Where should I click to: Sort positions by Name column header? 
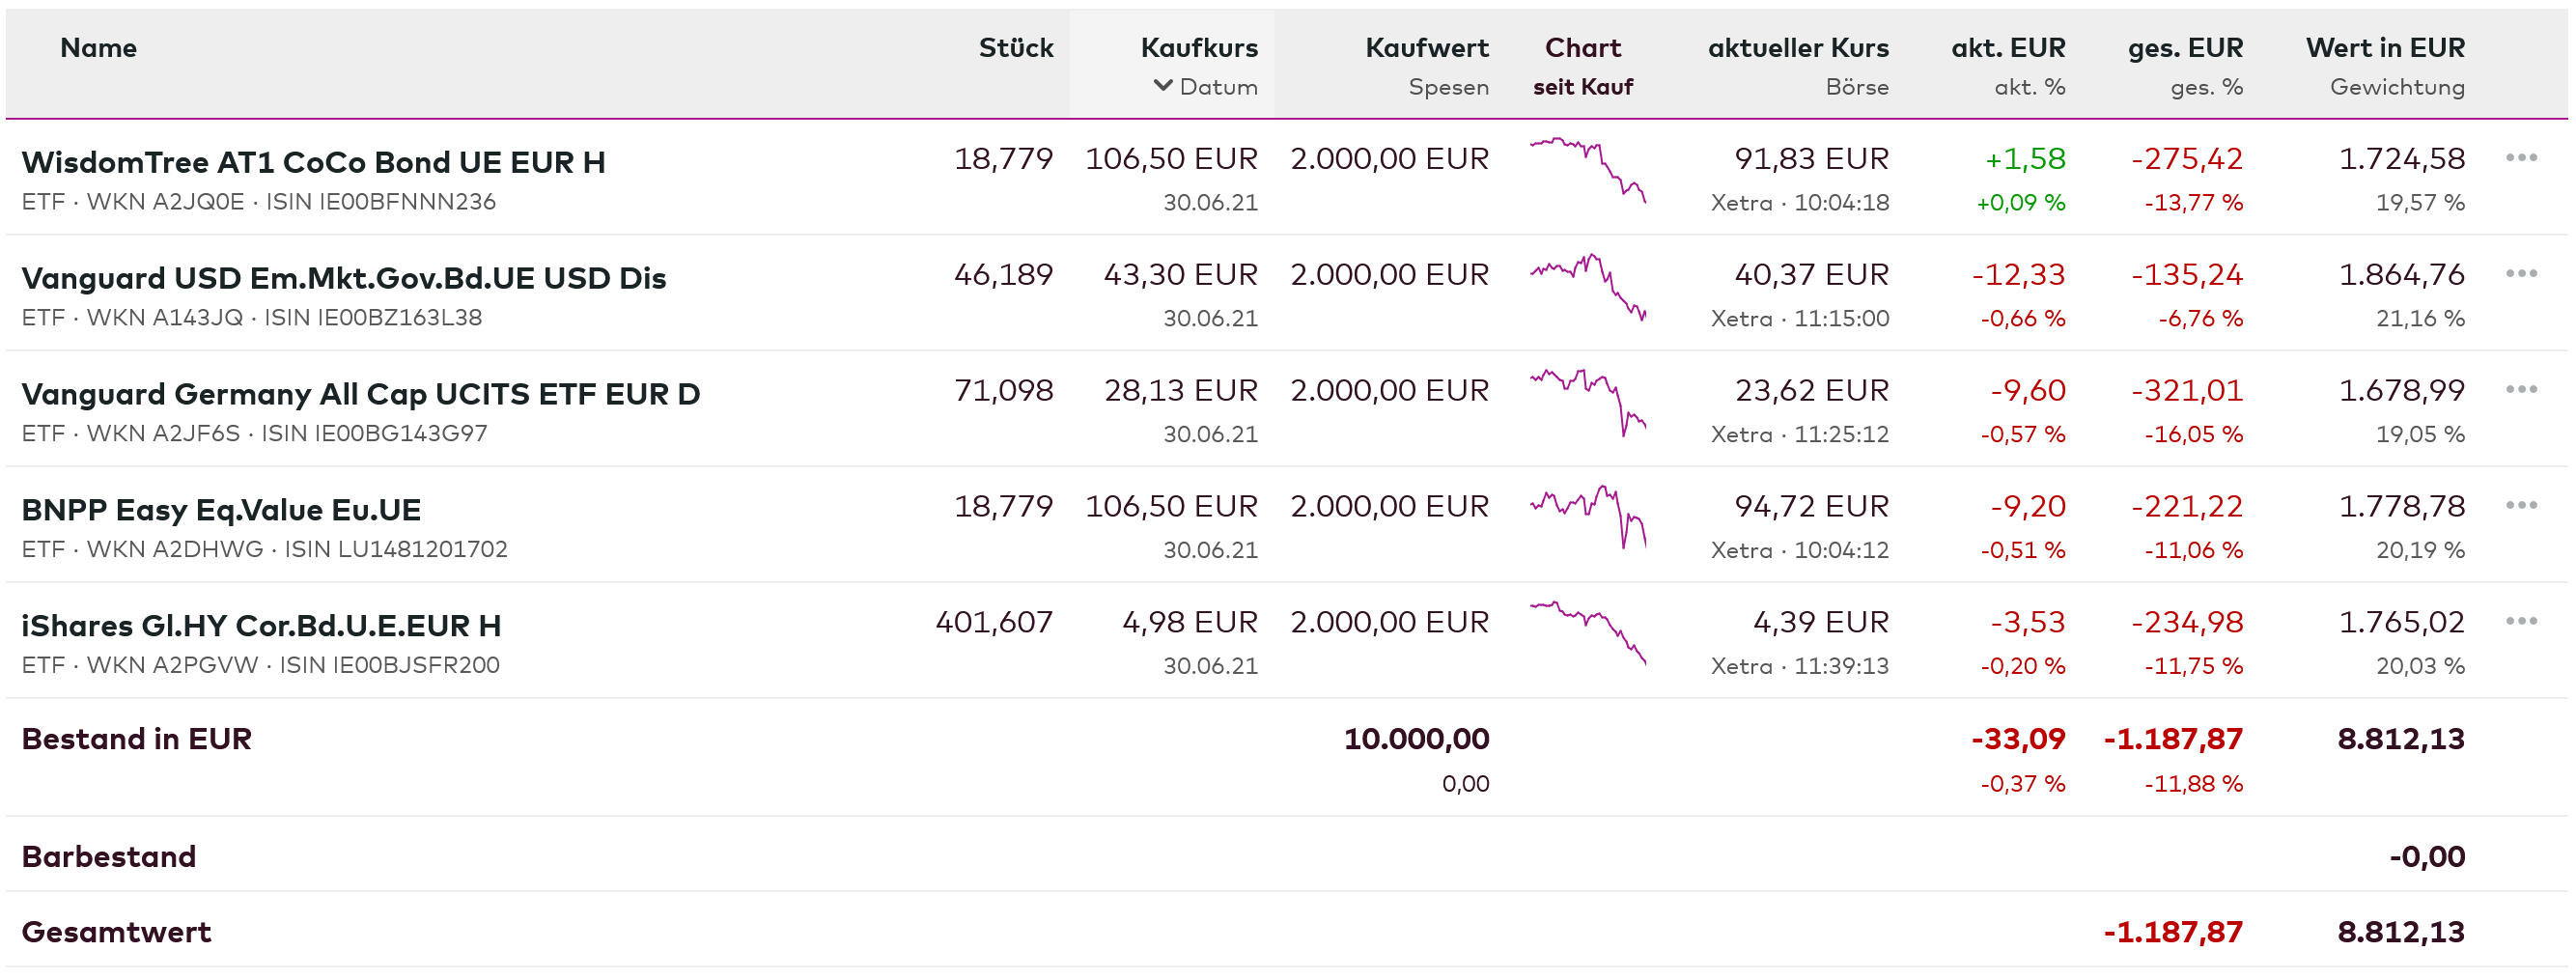(98, 48)
